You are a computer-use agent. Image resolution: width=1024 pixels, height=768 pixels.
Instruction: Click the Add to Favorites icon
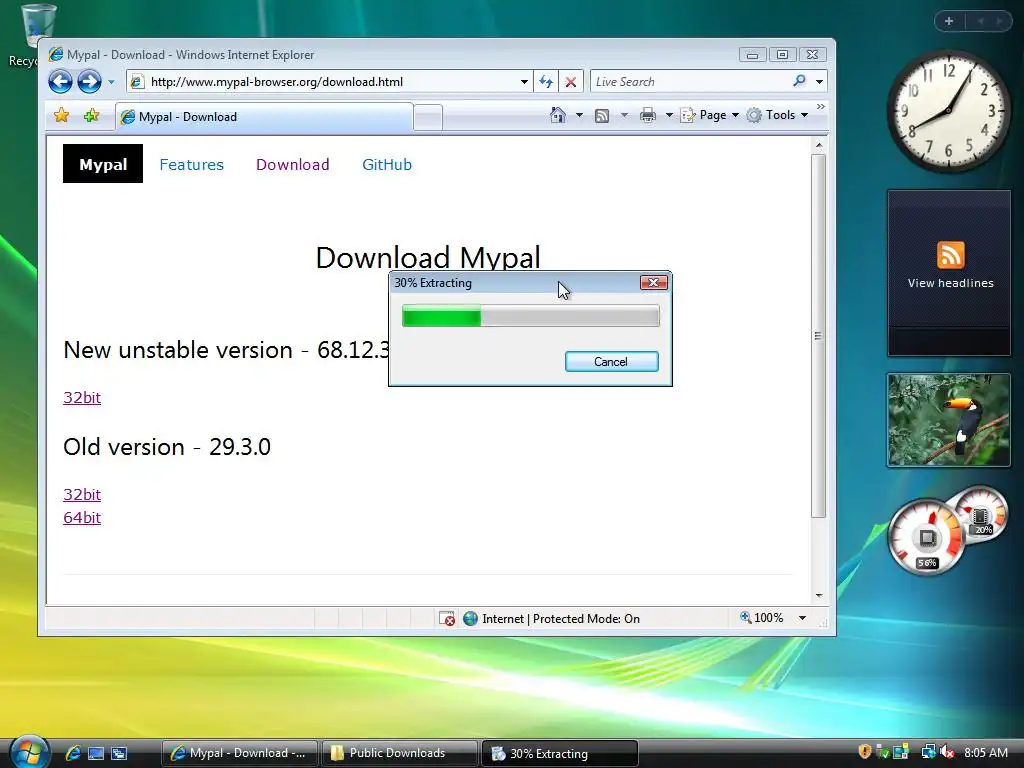[x=91, y=116]
